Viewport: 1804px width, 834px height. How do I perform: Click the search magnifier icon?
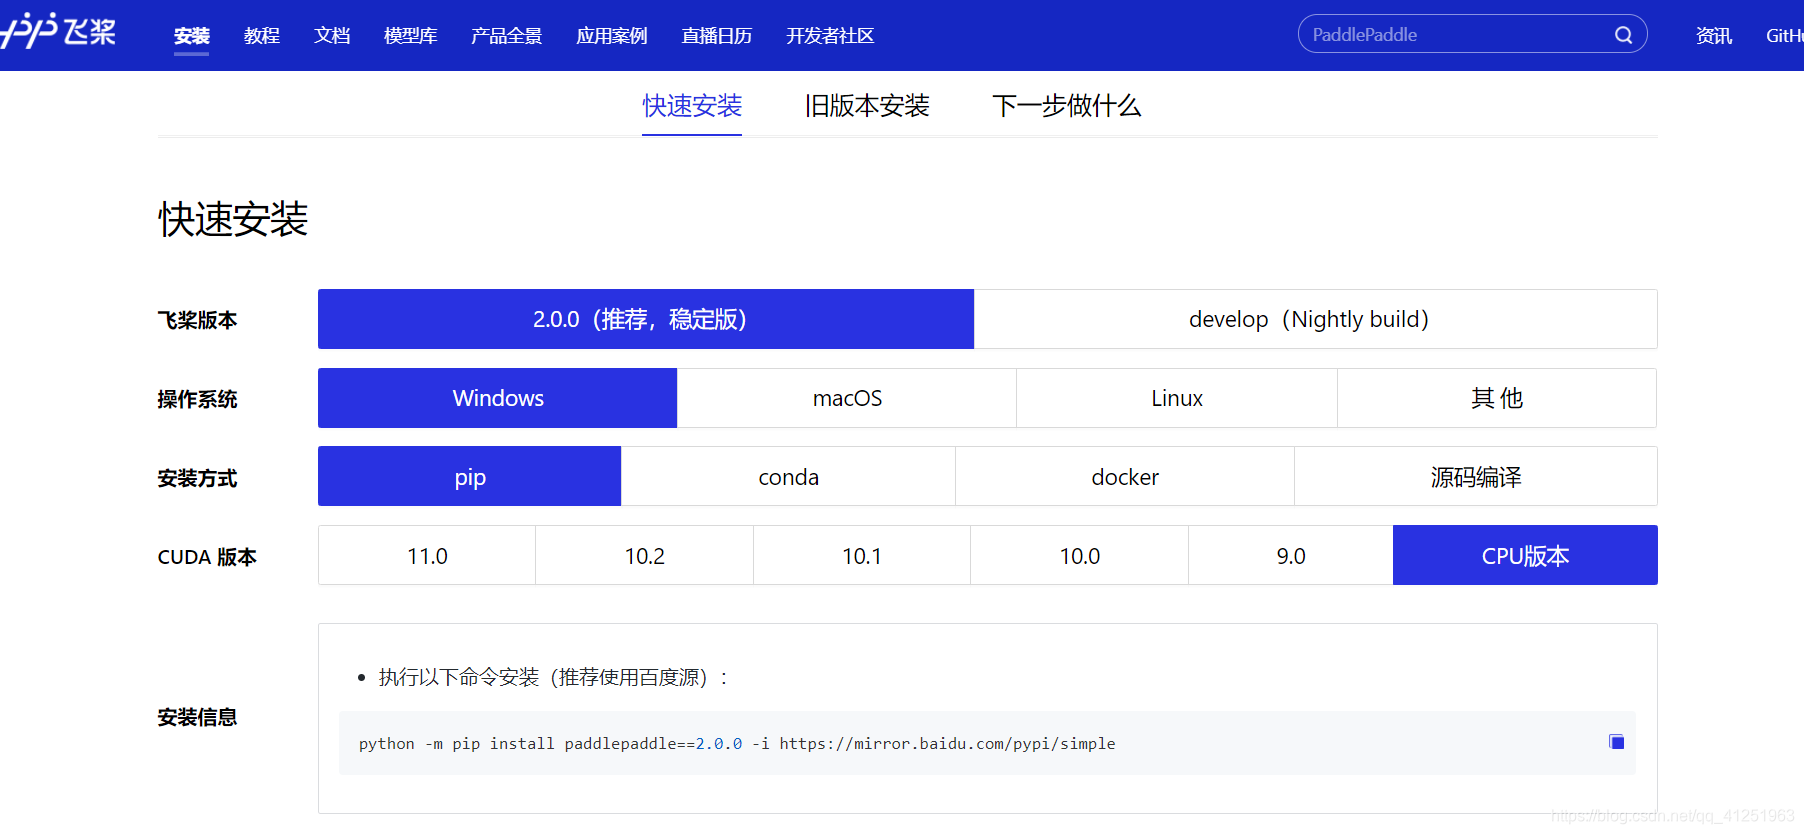point(1623,35)
